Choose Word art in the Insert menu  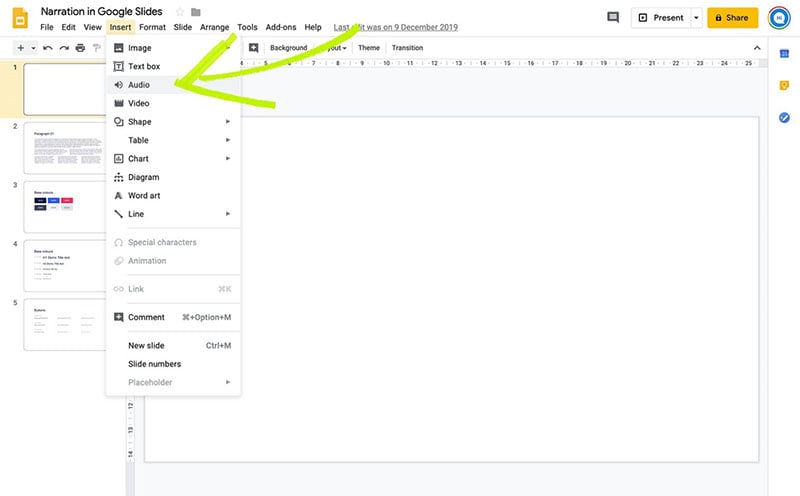tap(173, 195)
